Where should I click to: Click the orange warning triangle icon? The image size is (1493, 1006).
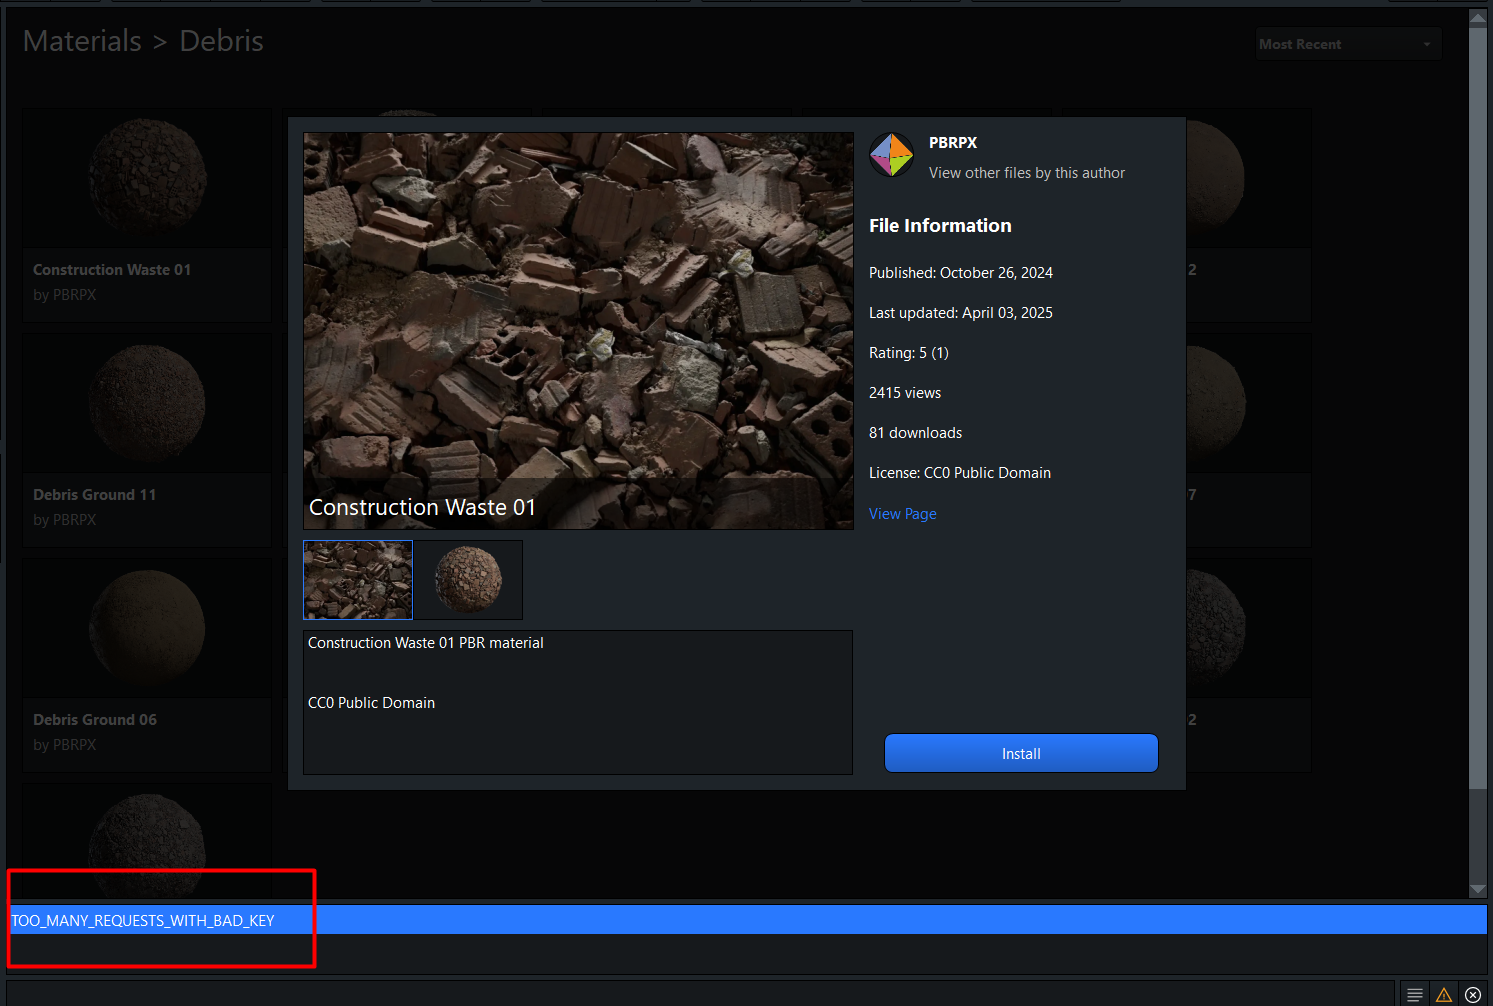1443,994
